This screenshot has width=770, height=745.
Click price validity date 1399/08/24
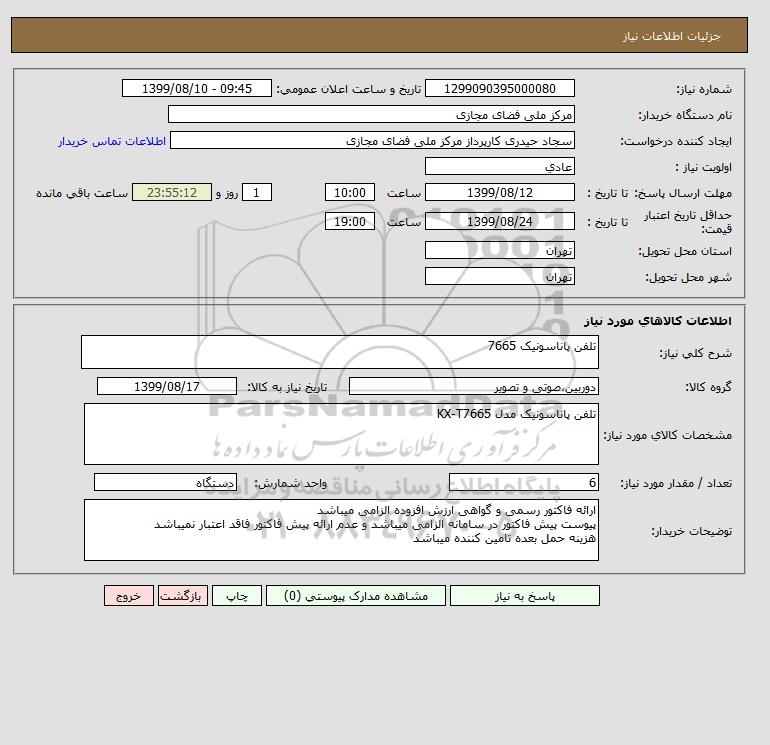click(499, 221)
